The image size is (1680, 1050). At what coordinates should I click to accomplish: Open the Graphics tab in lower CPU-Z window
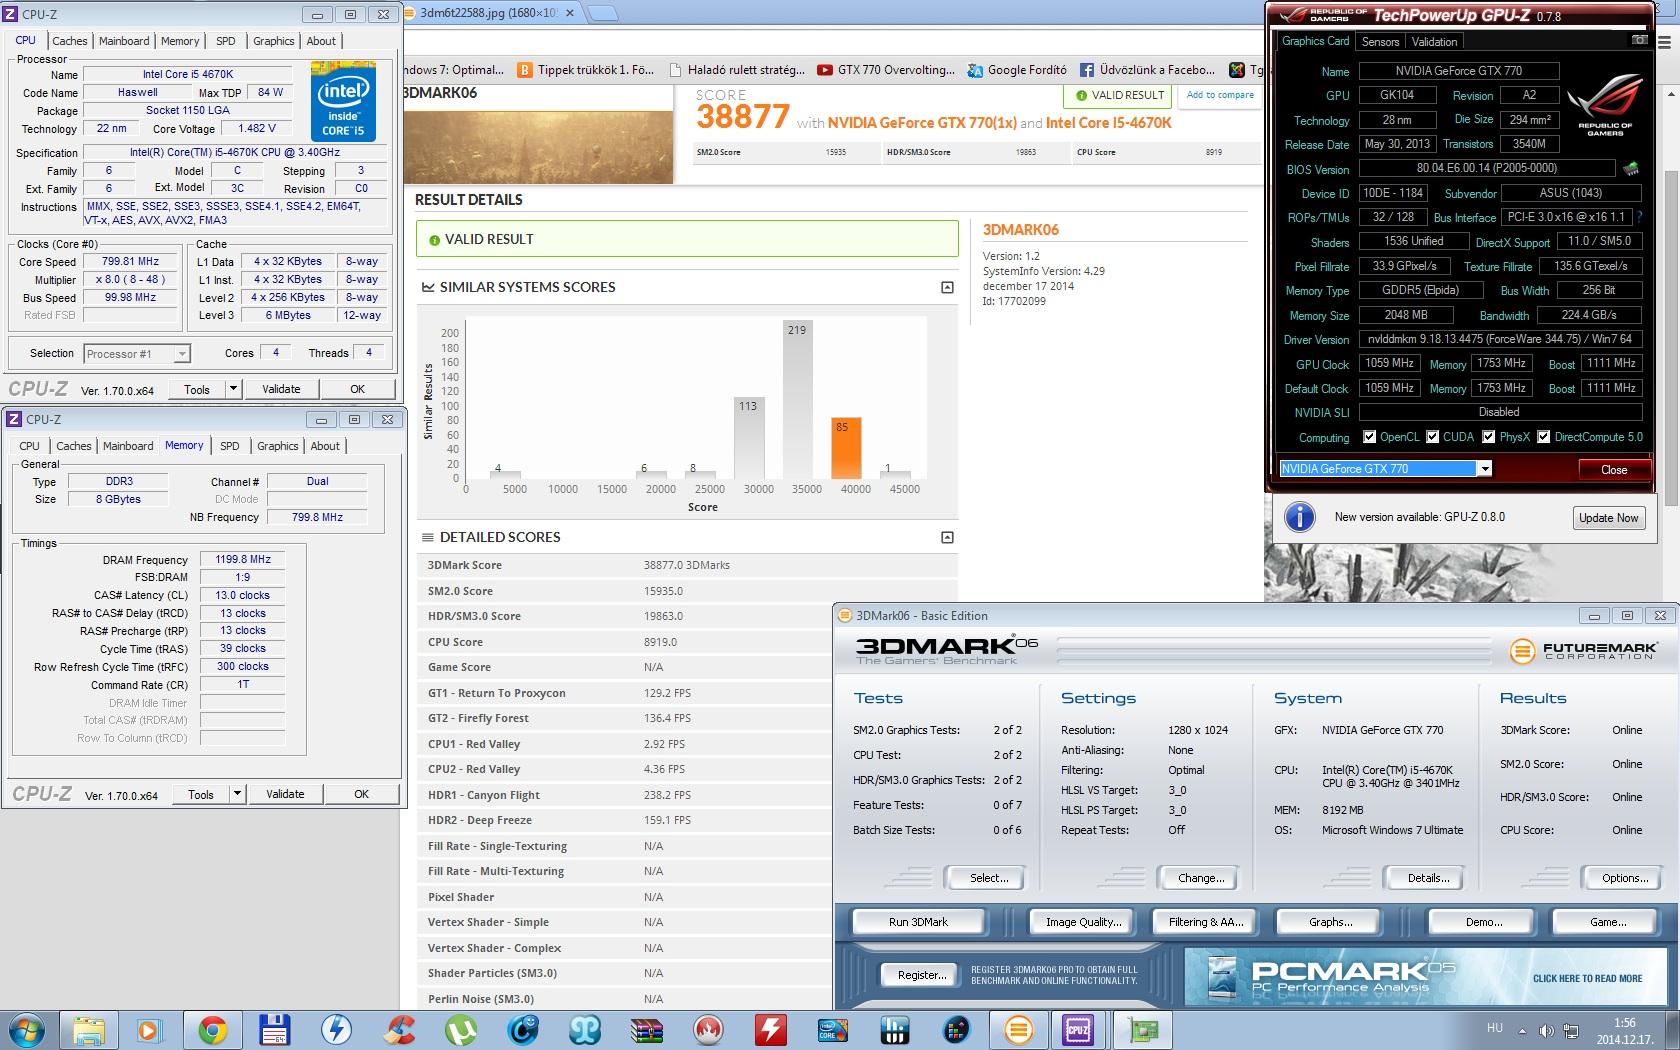tap(278, 446)
